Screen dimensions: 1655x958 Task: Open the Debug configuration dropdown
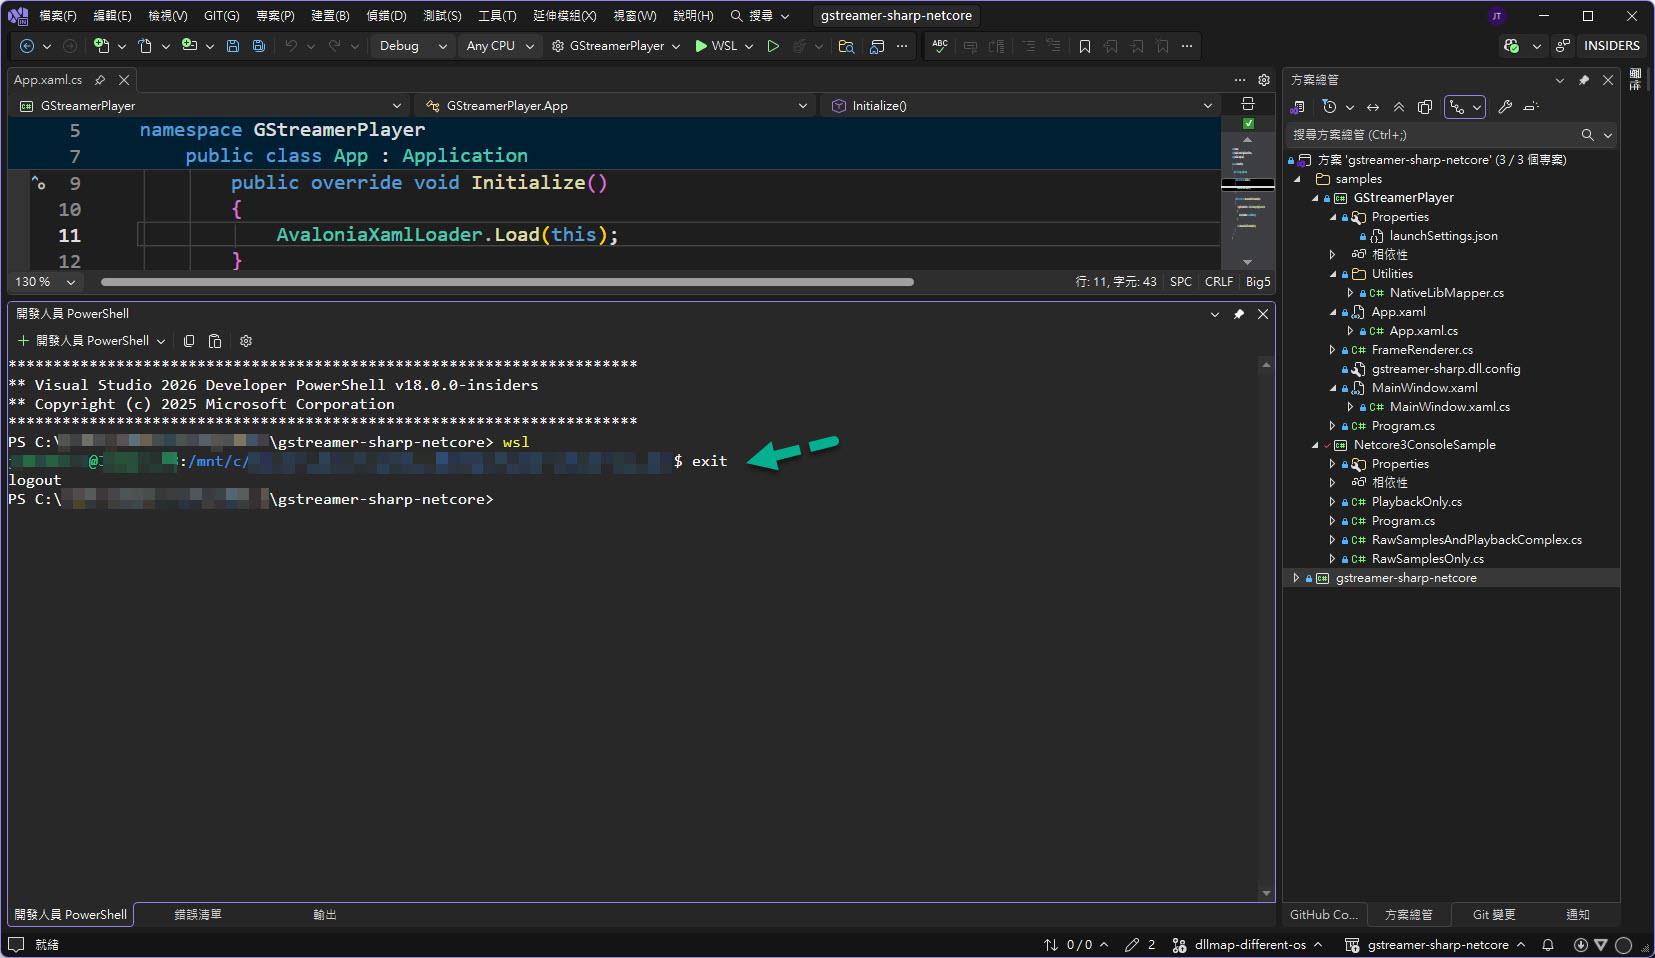click(413, 46)
